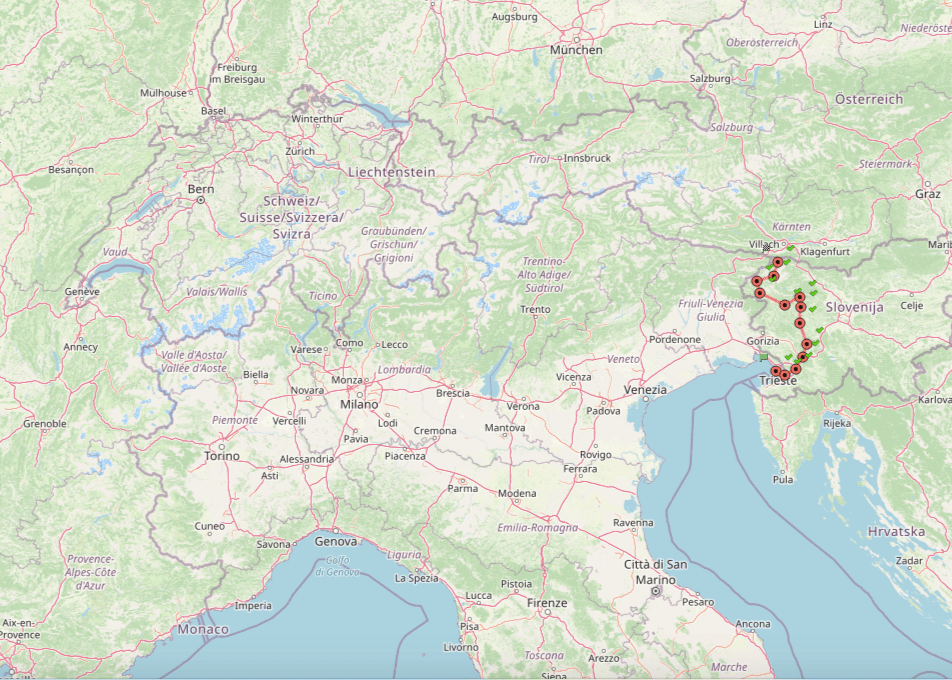Select the westernmost red route waypoint

coord(757,282)
